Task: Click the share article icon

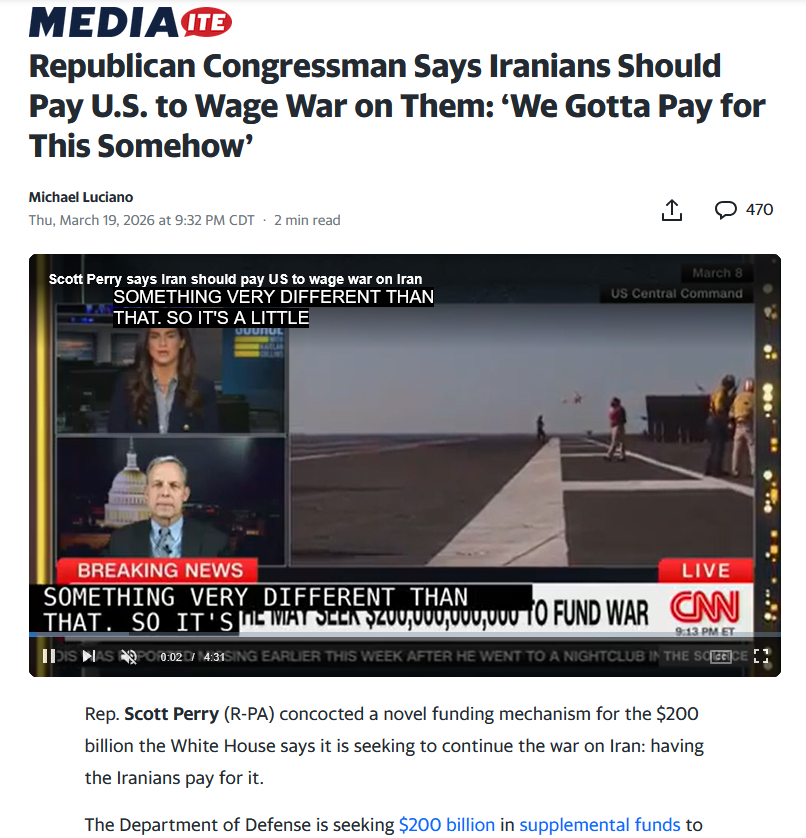Action: 672,210
